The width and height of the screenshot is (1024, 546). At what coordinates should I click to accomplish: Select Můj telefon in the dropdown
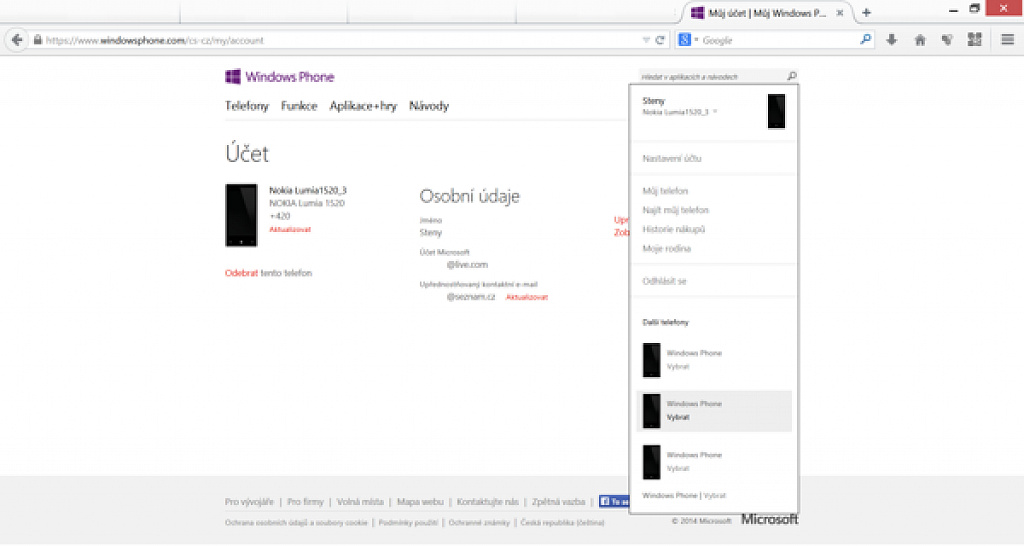(x=665, y=191)
